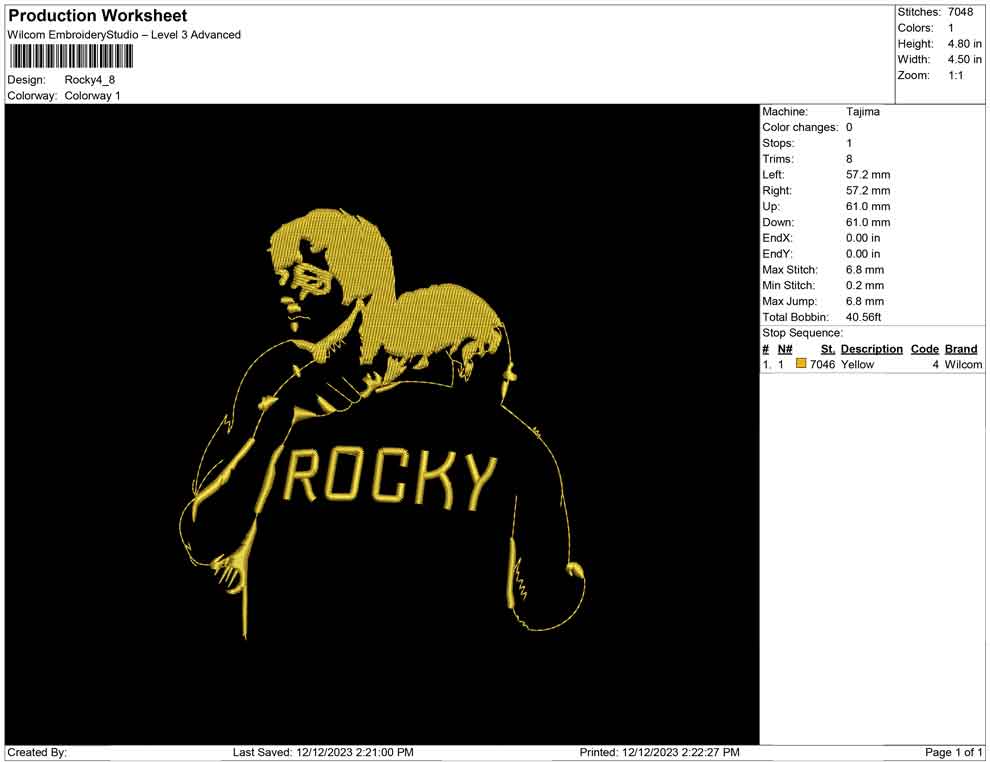Screen dimensions: 990x762
Task: Select the Brand column header
Action: click(x=961, y=349)
